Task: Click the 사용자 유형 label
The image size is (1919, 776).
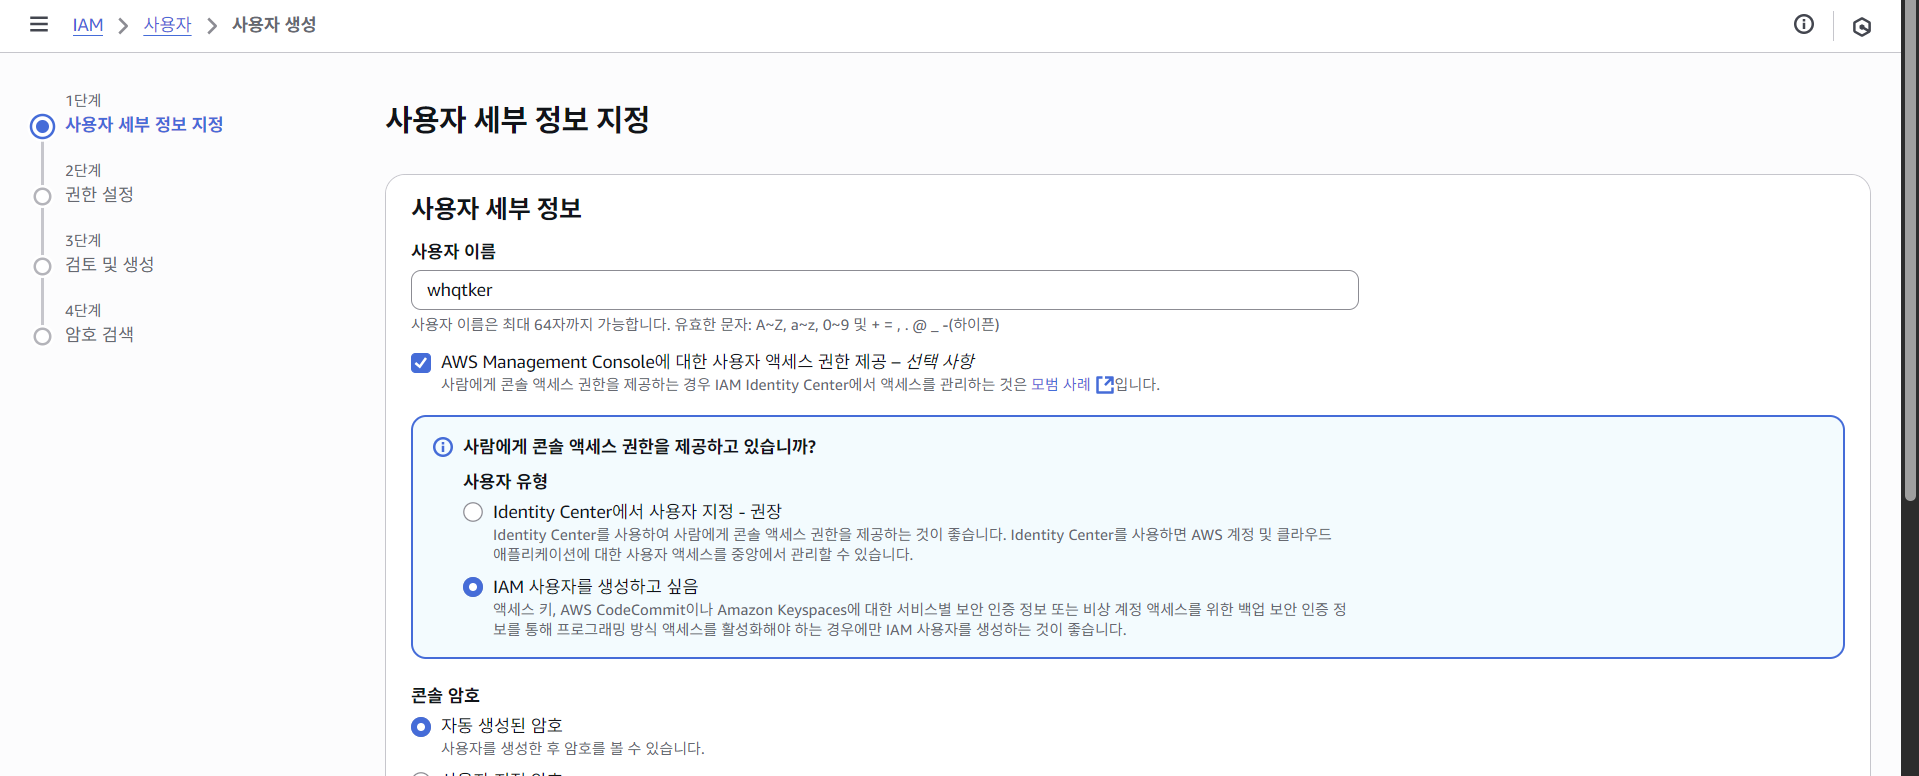Action: [x=505, y=482]
